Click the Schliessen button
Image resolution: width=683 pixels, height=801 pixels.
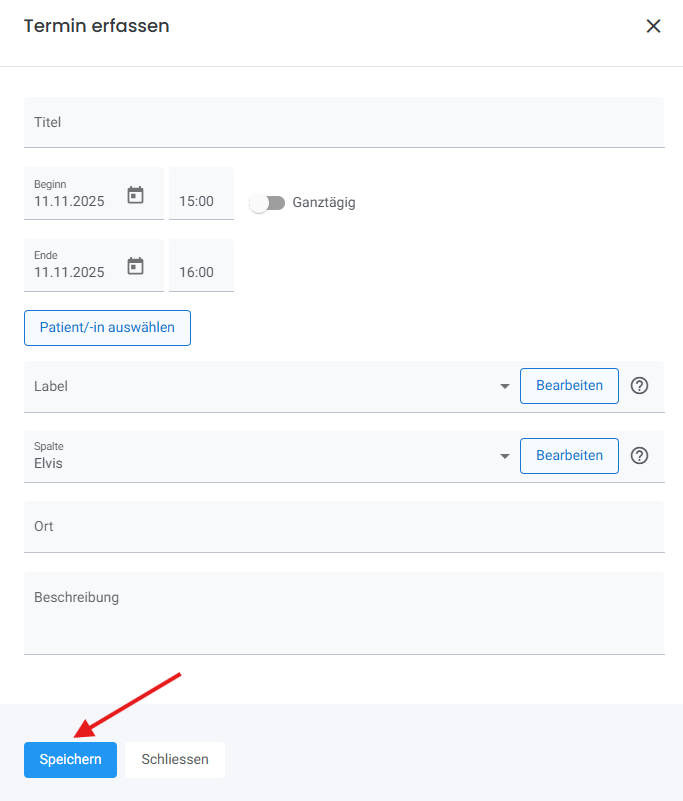coord(175,760)
